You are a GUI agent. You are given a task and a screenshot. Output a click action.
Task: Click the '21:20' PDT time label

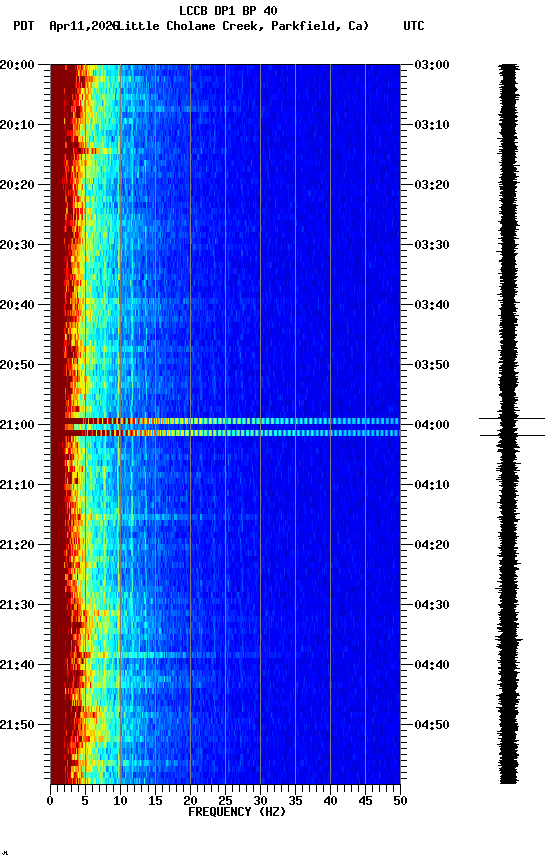click(x=17, y=545)
